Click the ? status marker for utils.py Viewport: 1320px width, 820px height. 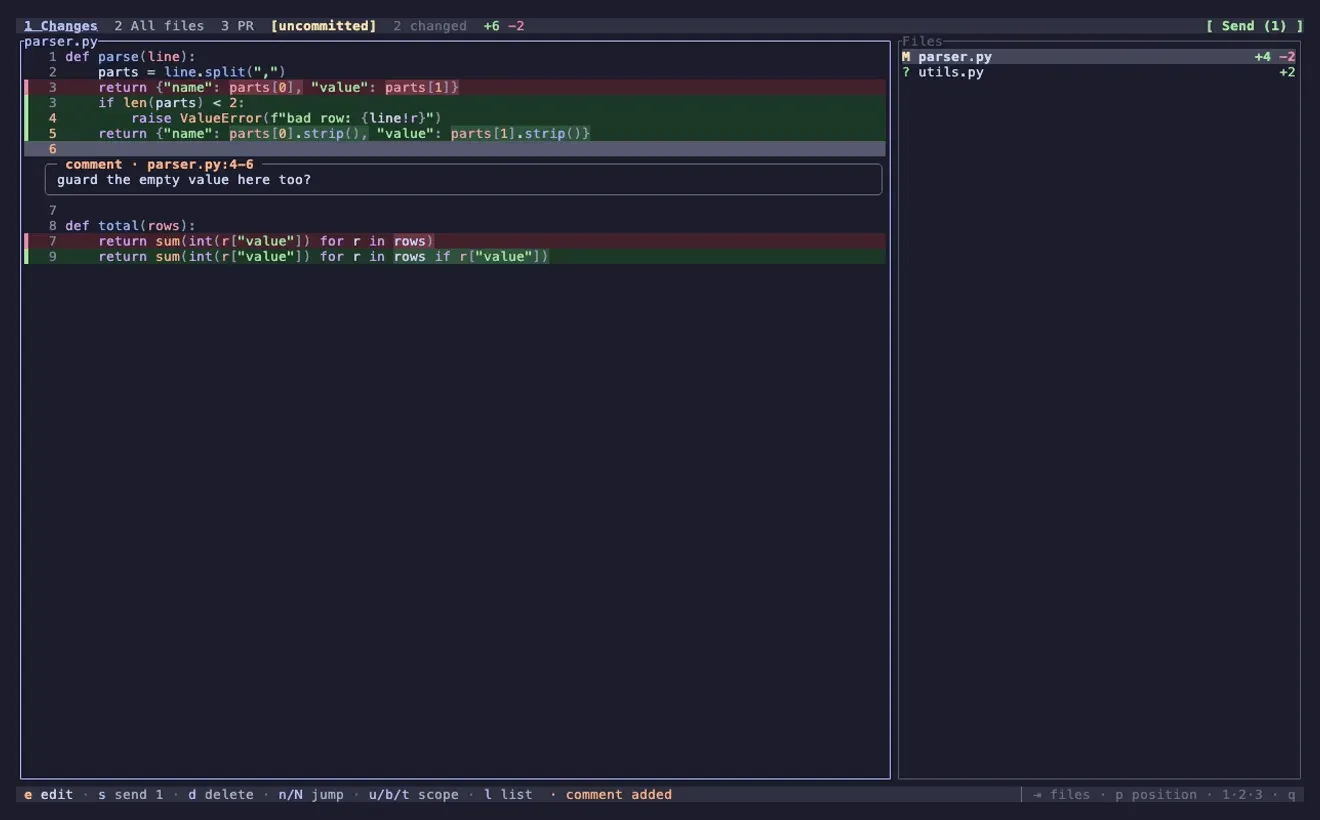(906, 72)
